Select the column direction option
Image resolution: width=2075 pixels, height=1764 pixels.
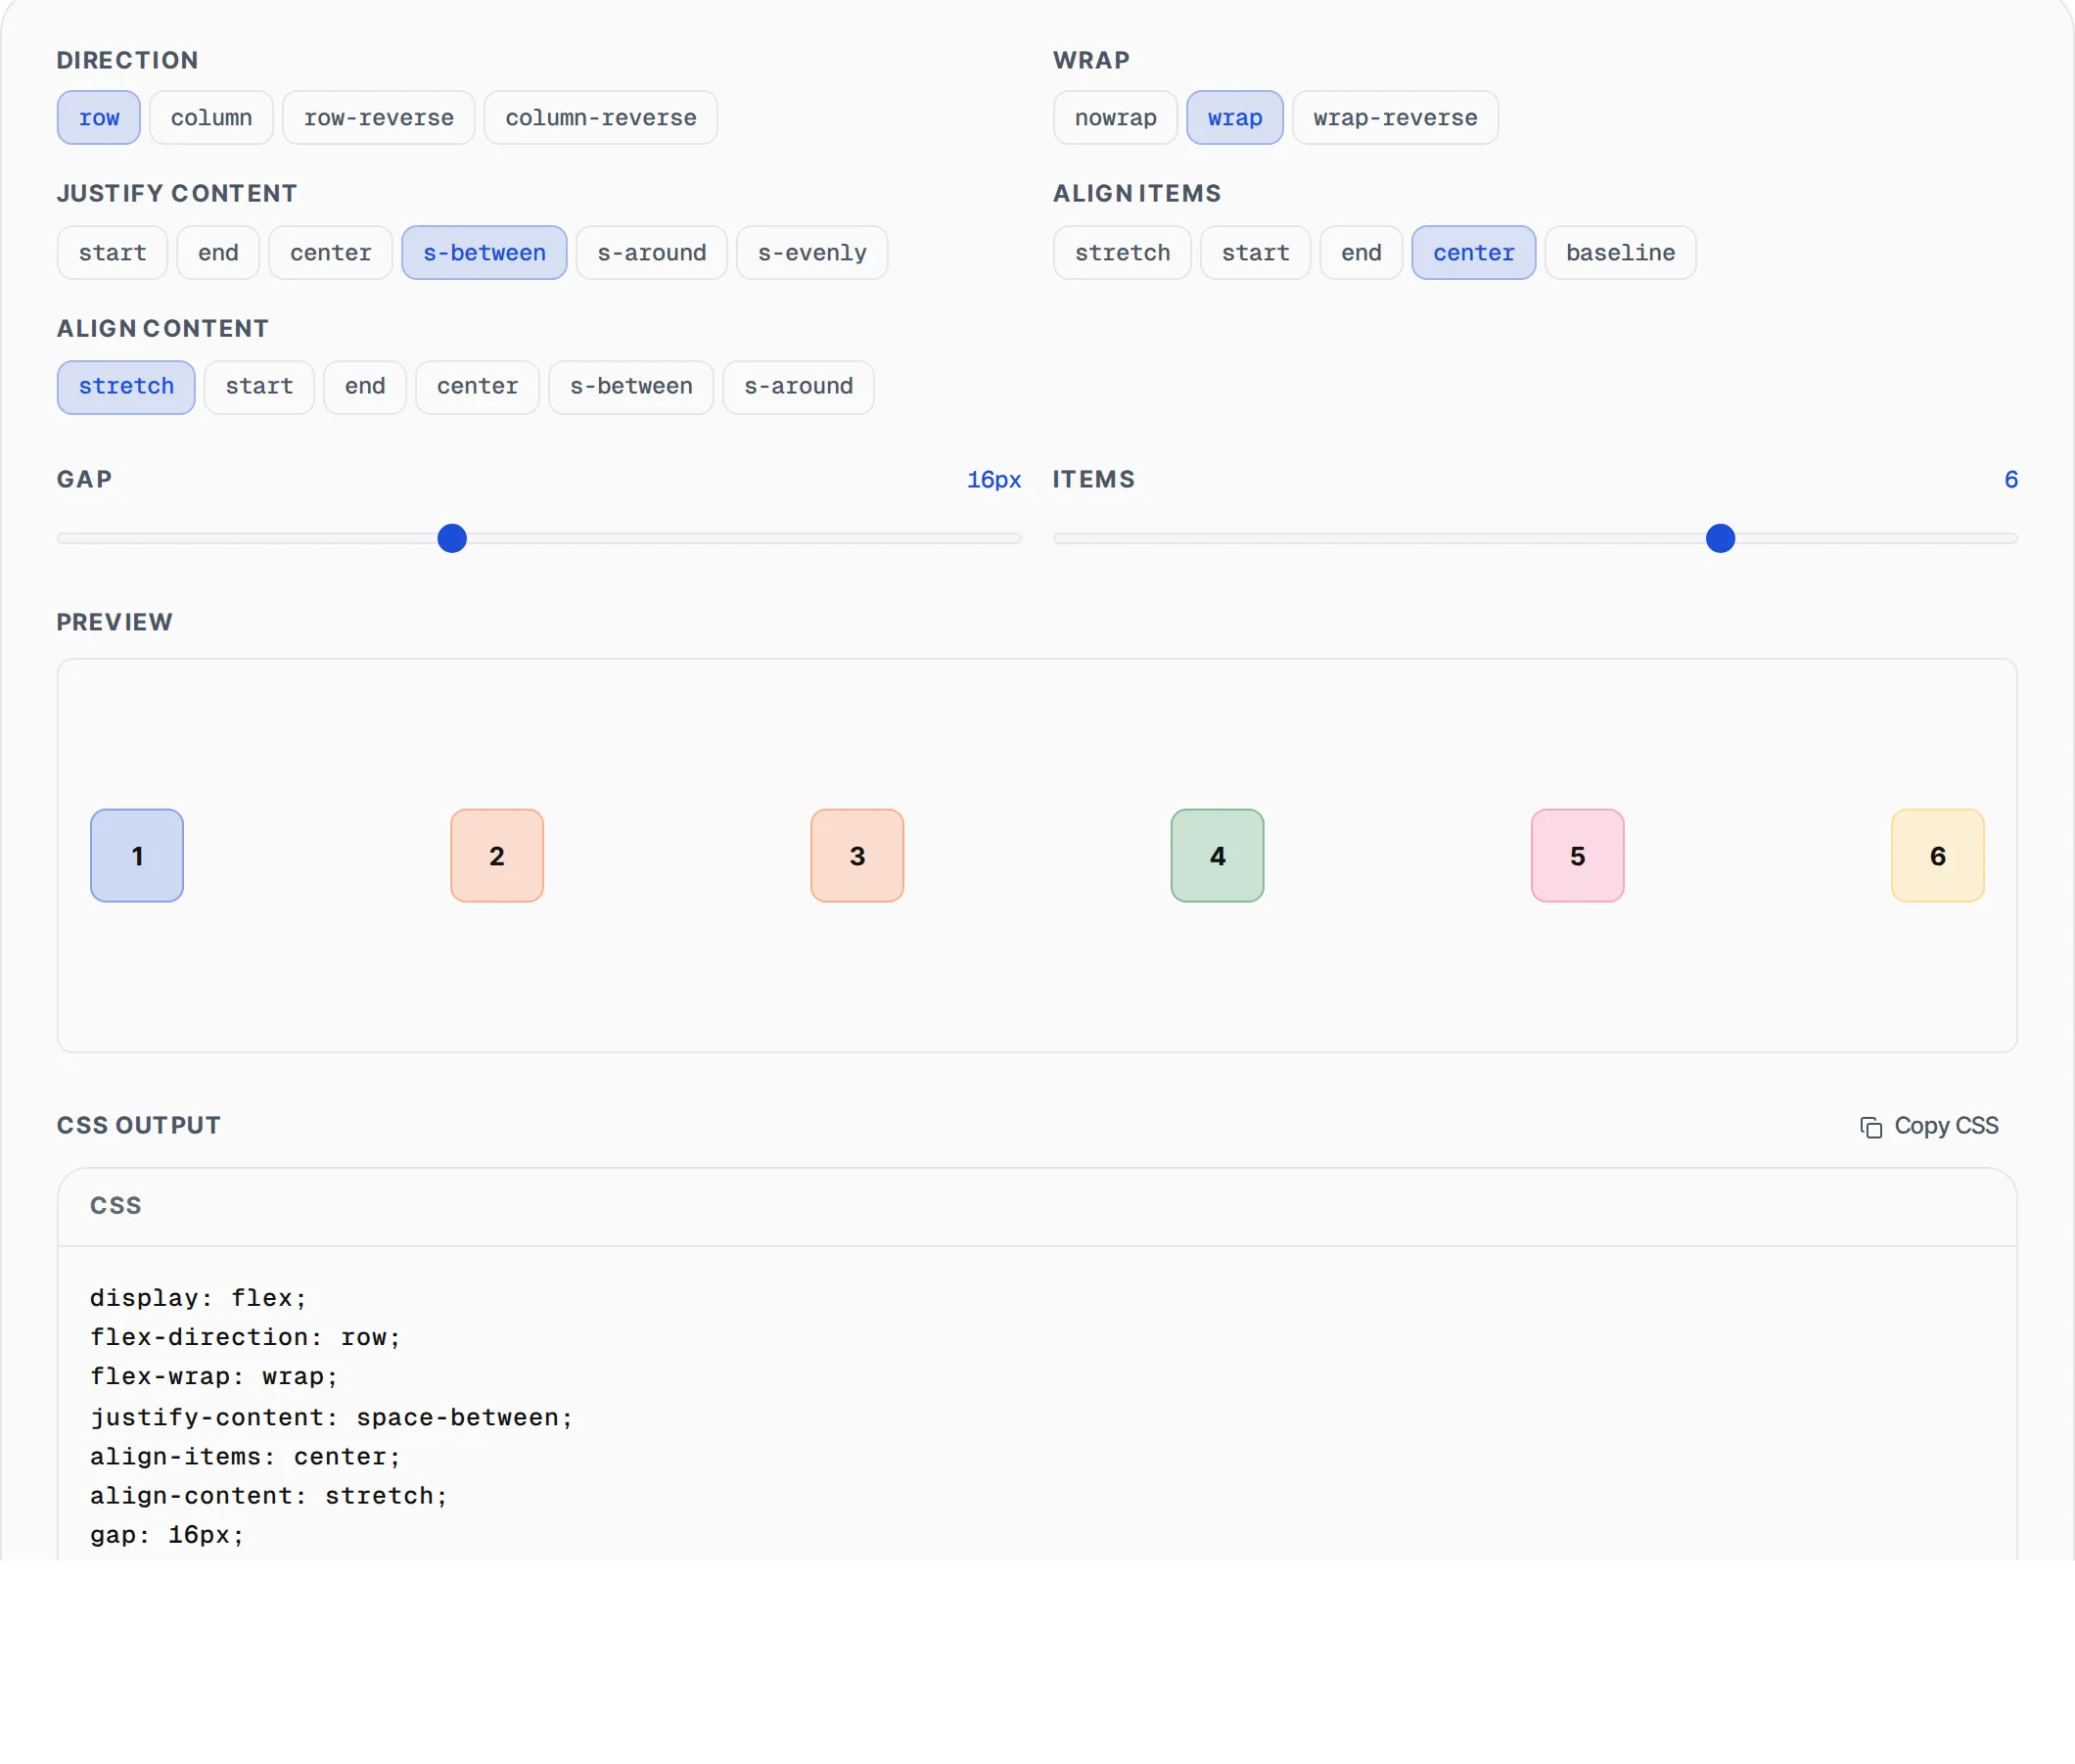(x=211, y=118)
